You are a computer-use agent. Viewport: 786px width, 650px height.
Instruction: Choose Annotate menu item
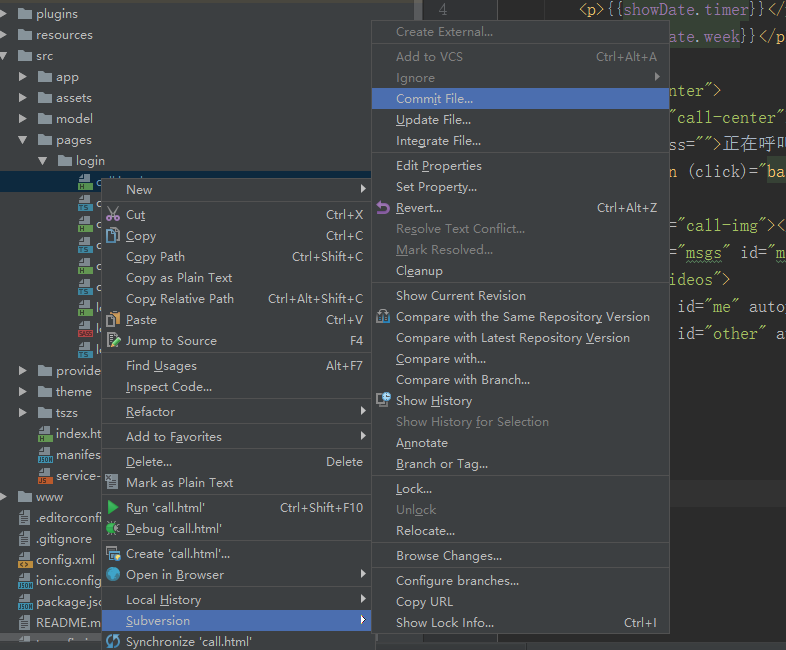click(x=520, y=443)
